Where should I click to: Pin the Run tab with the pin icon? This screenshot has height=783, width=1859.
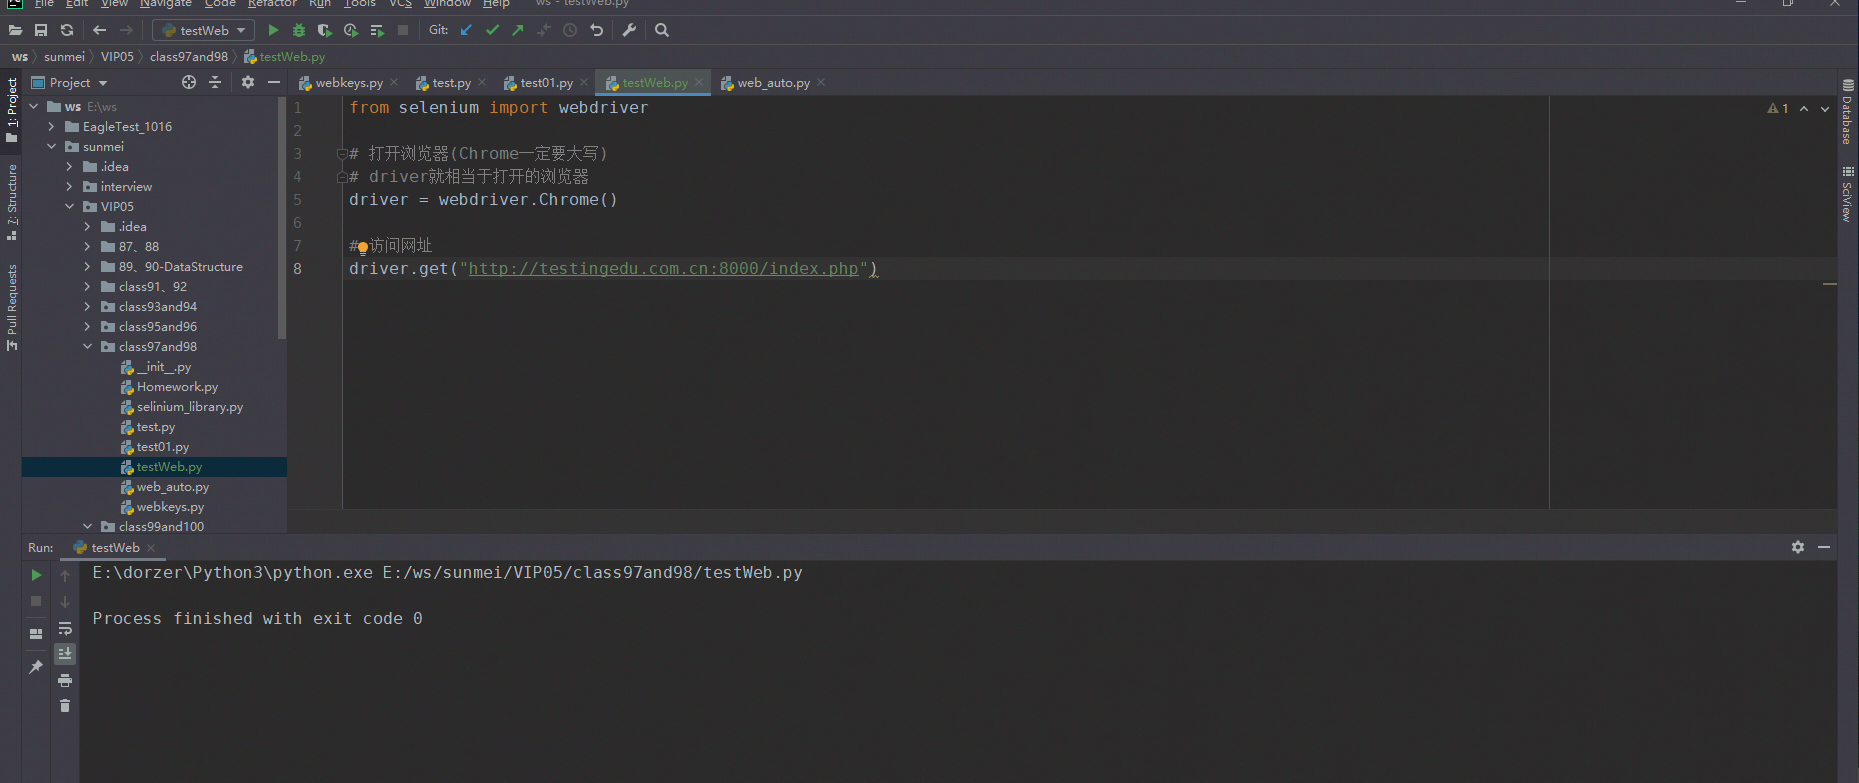click(x=36, y=667)
